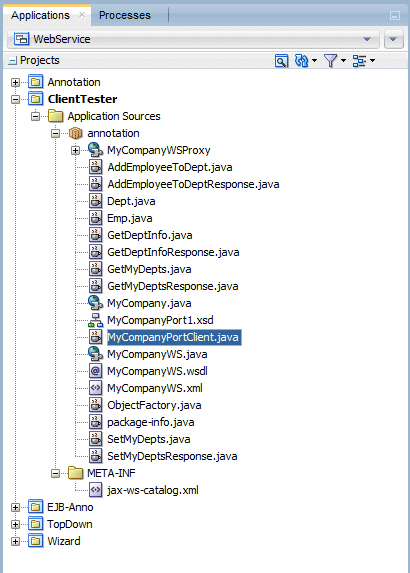
Task: Click the GetDeptInfo.java file icon
Action: click(95, 235)
